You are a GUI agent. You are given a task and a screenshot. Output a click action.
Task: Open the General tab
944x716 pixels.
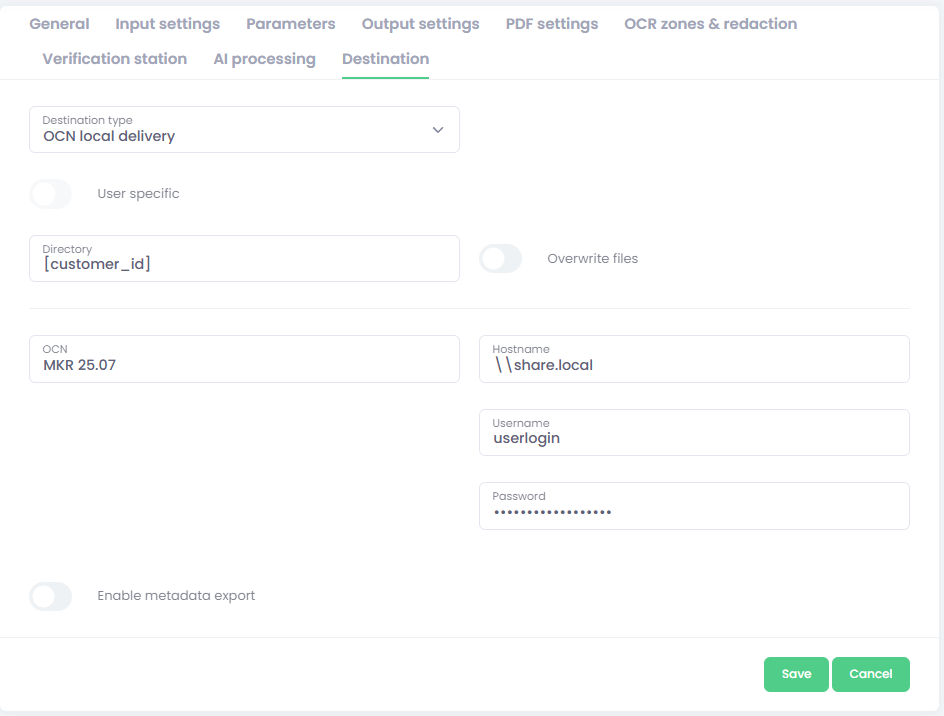(59, 24)
